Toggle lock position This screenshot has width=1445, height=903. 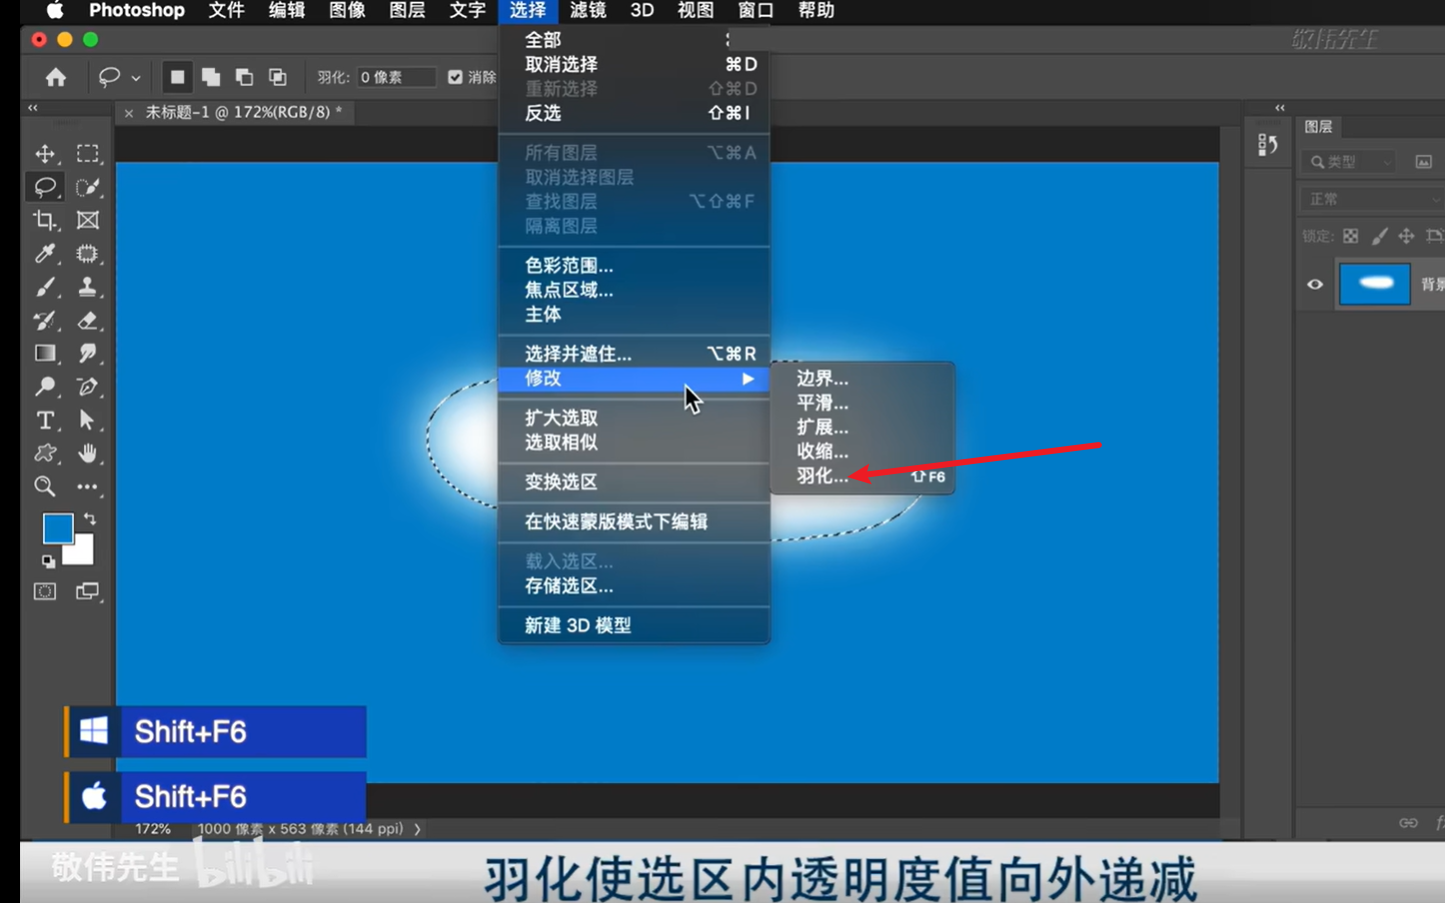coord(1406,236)
